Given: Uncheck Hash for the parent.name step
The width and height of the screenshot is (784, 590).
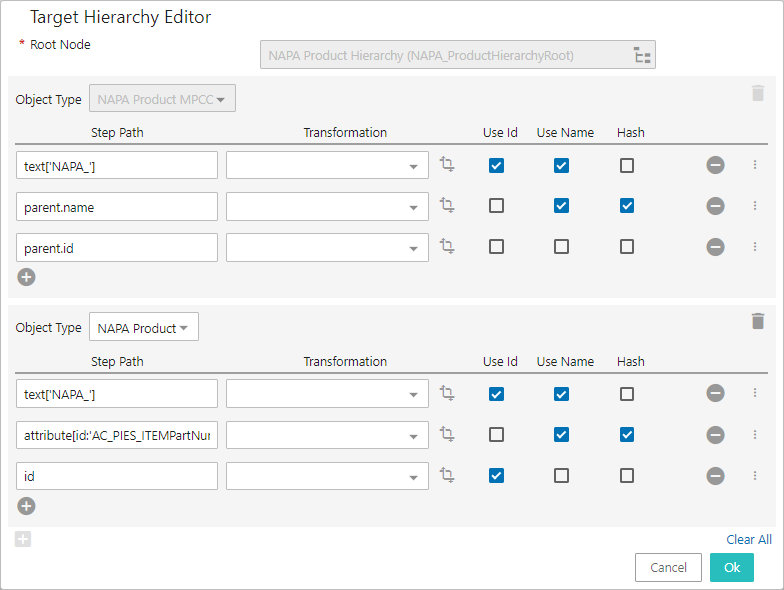Looking at the screenshot, I should point(626,206).
